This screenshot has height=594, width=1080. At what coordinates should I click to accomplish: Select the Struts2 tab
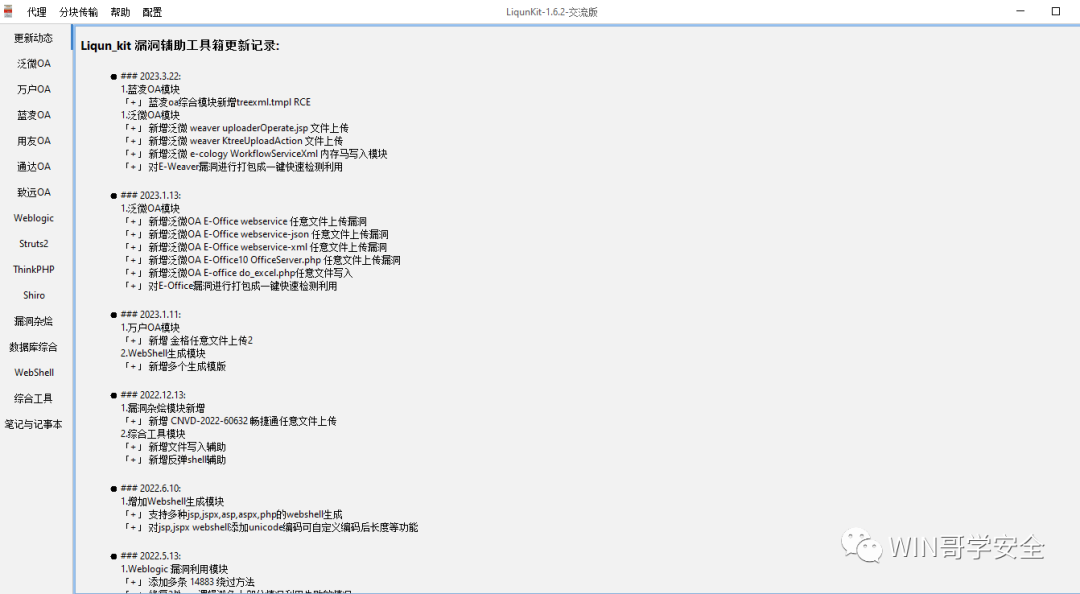(34, 243)
